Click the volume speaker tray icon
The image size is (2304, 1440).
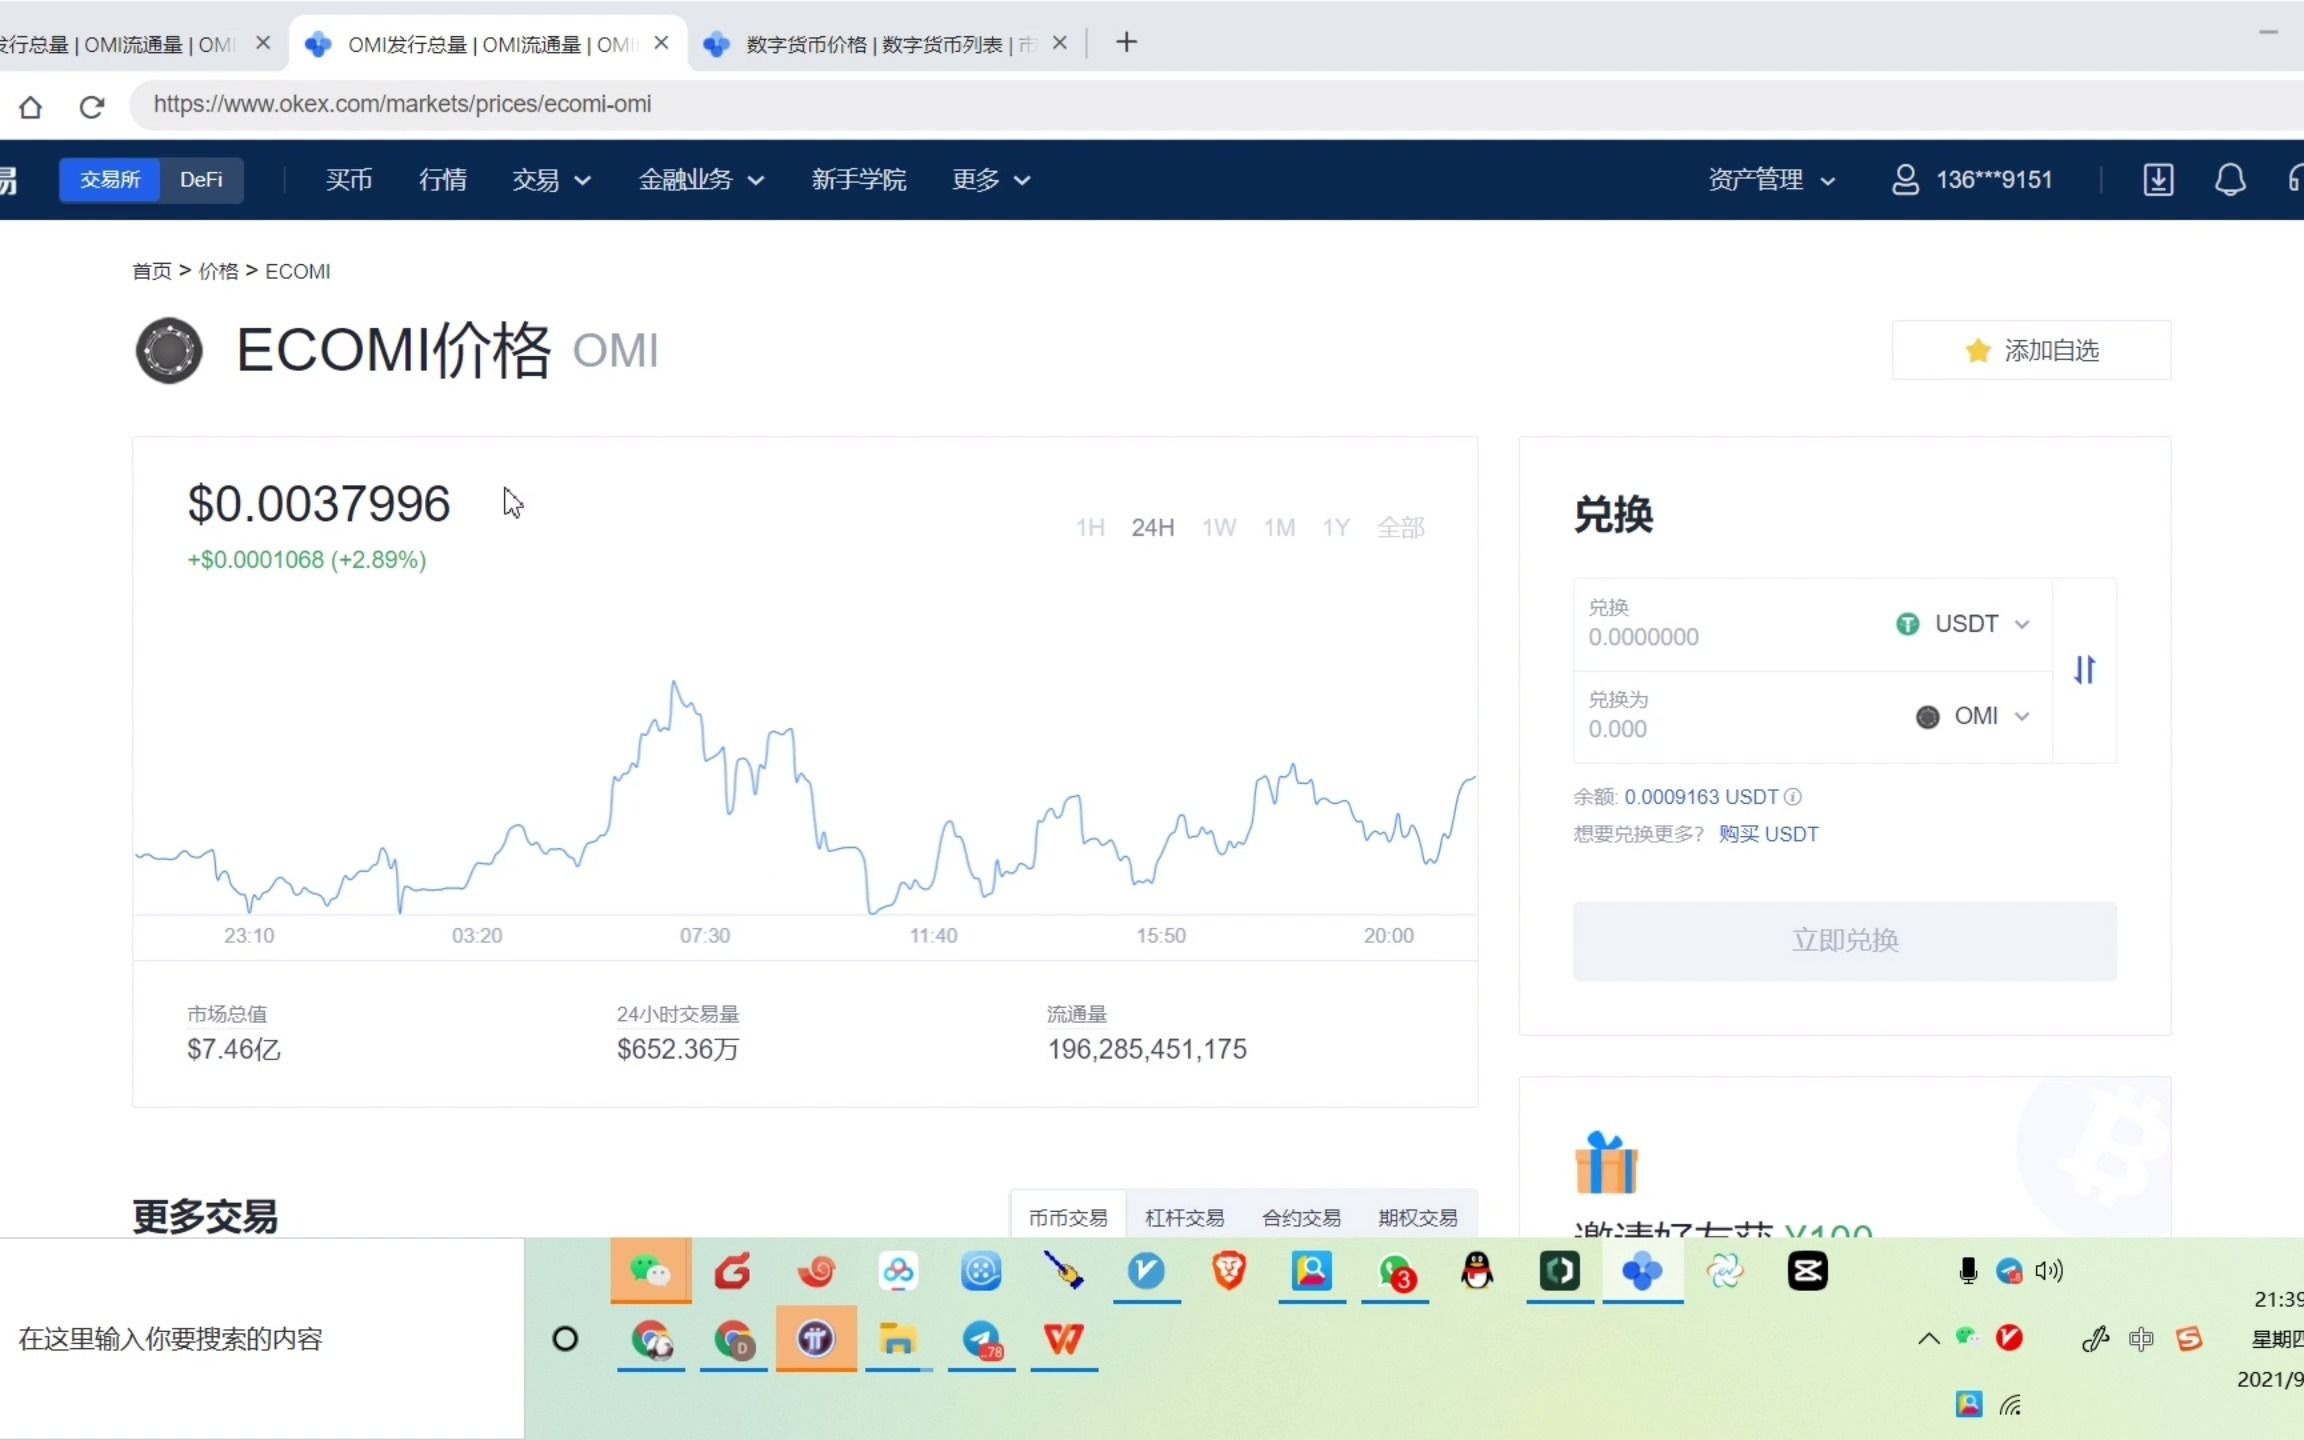(x=2049, y=1271)
